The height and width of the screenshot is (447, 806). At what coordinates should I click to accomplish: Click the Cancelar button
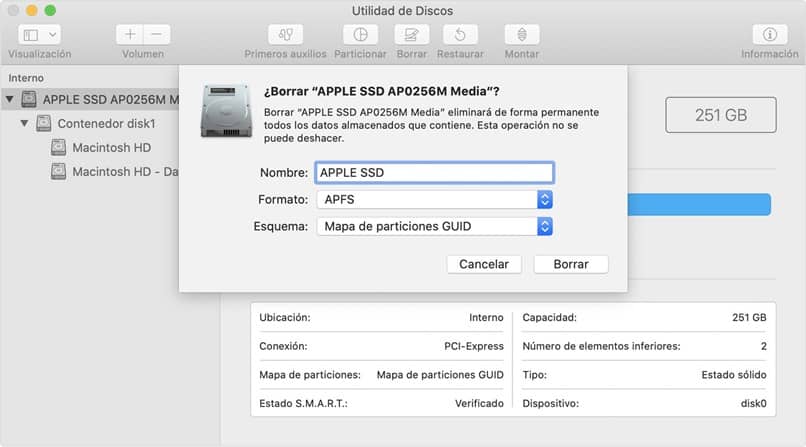click(x=484, y=264)
